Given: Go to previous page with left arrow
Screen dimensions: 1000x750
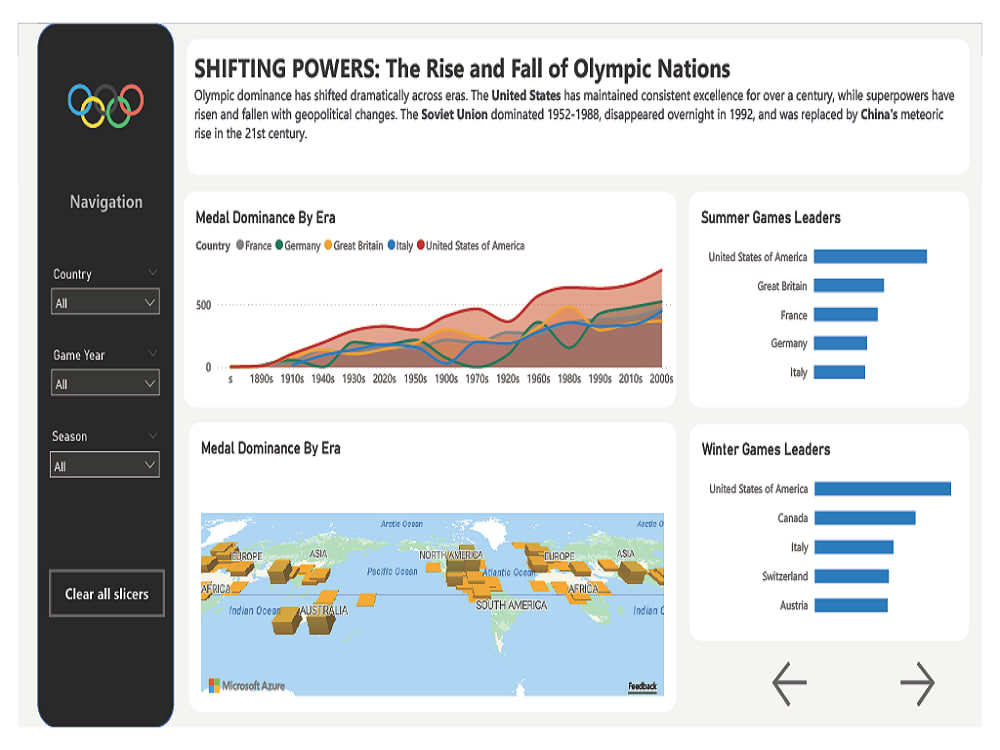Looking at the screenshot, I should 790,683.
